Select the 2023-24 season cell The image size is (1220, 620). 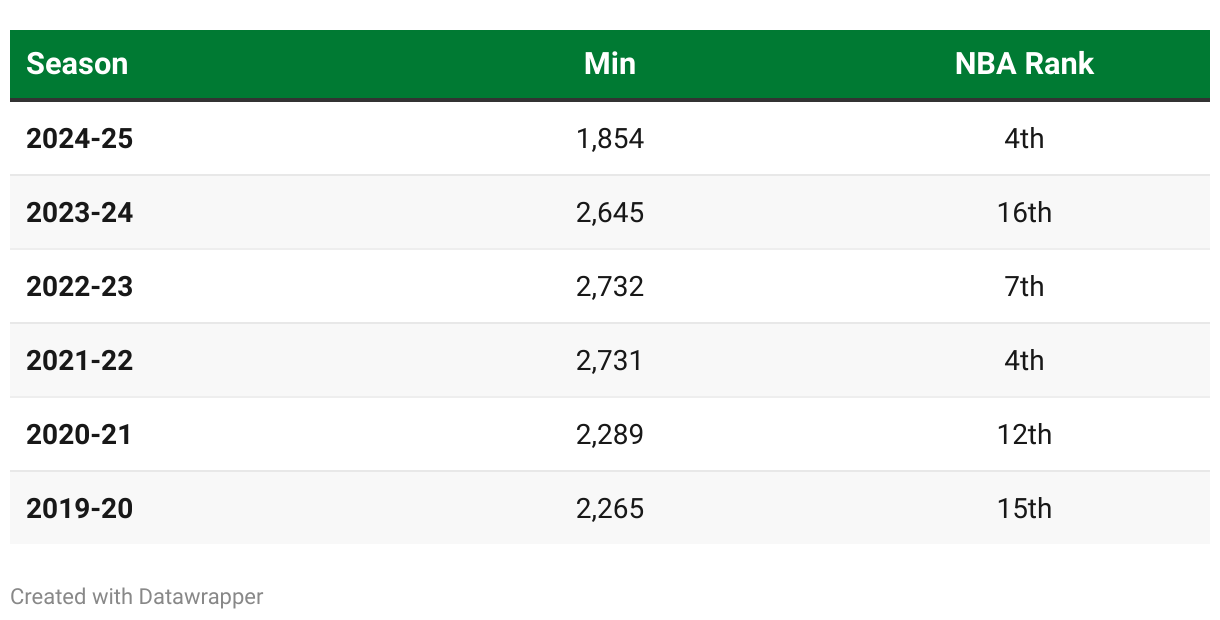pyautogui.click(x=80, y=213)
